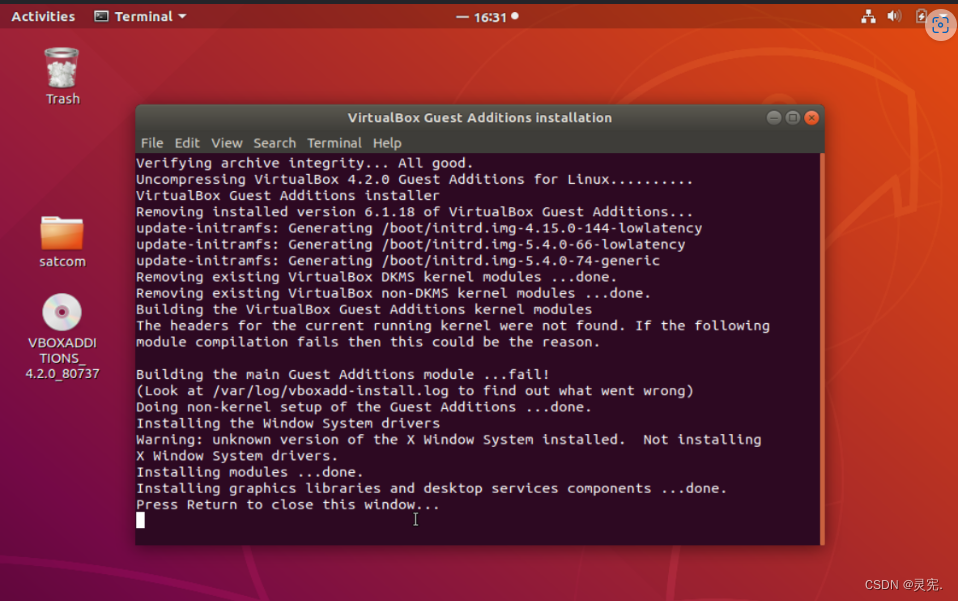Viewport: 958px width, 601px height.
Task: Maximize the Guest Additions installation window
Action: tap(792, 118)
